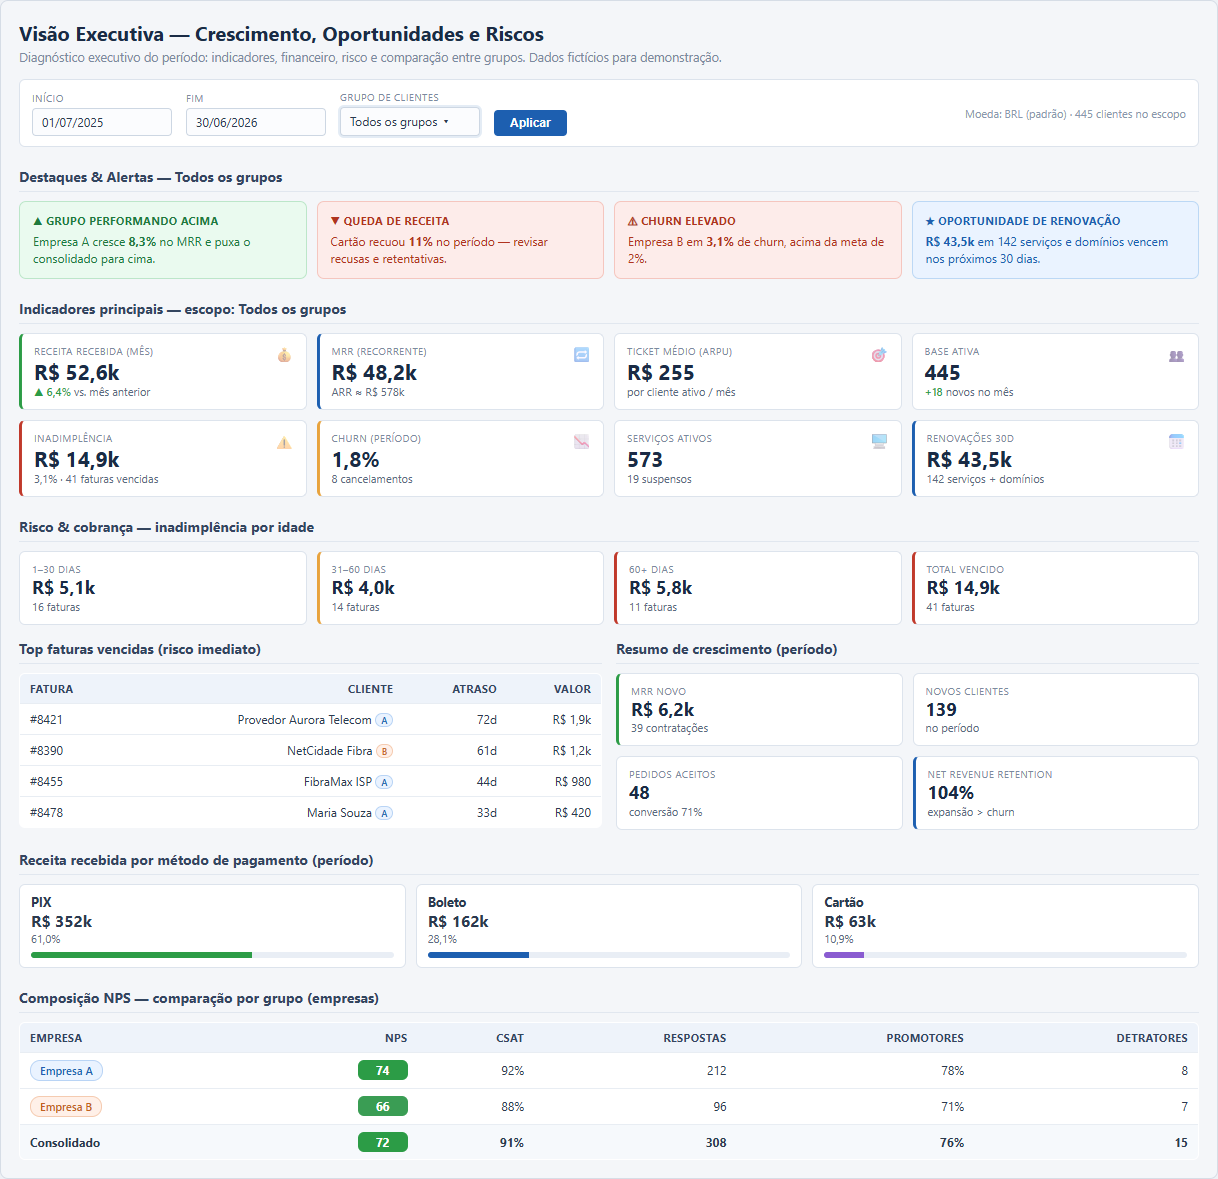Click the Fim date field
The image size is (1218, 1179).
pyautogui.click(x=256, y=122)
